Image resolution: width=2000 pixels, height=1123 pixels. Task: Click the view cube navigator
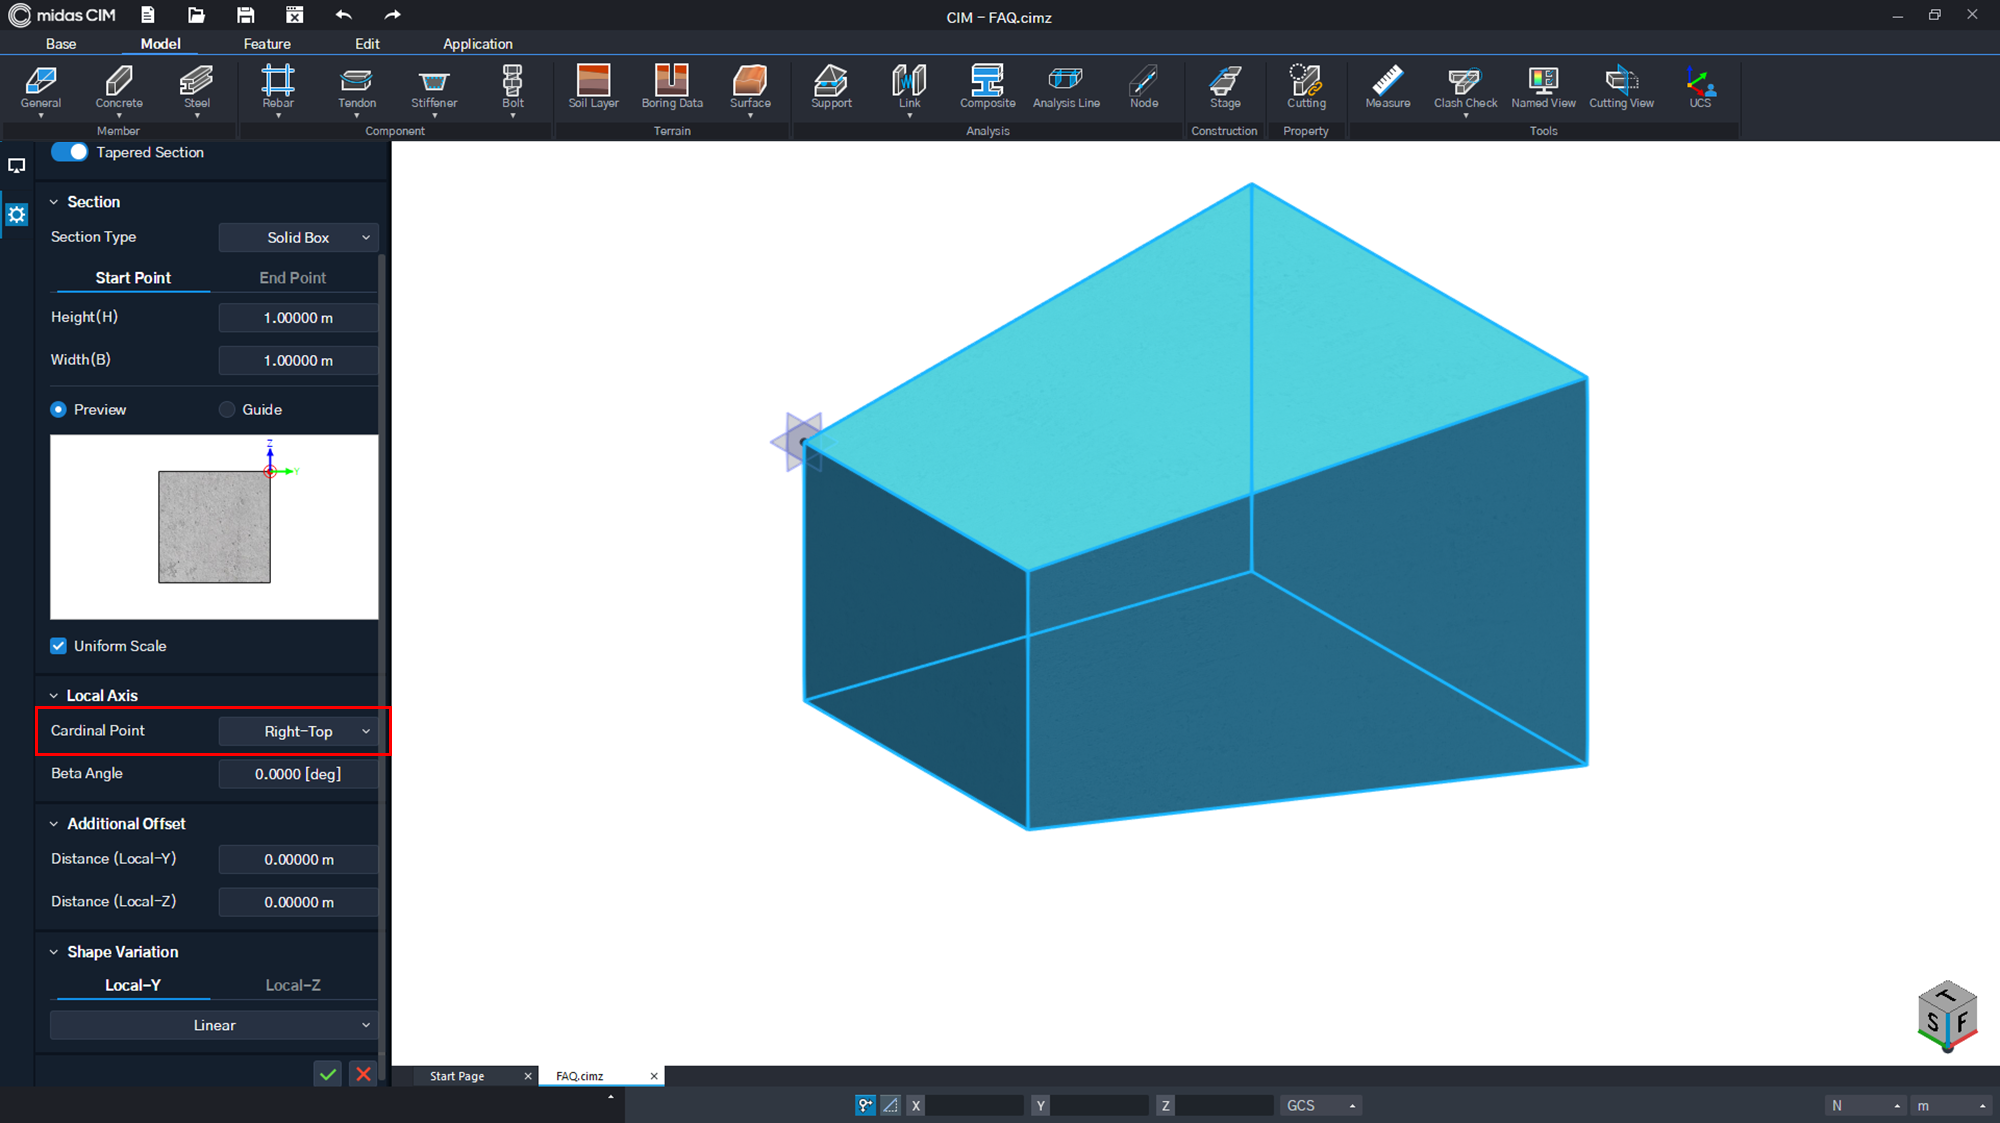(x=1947, y=1017)
